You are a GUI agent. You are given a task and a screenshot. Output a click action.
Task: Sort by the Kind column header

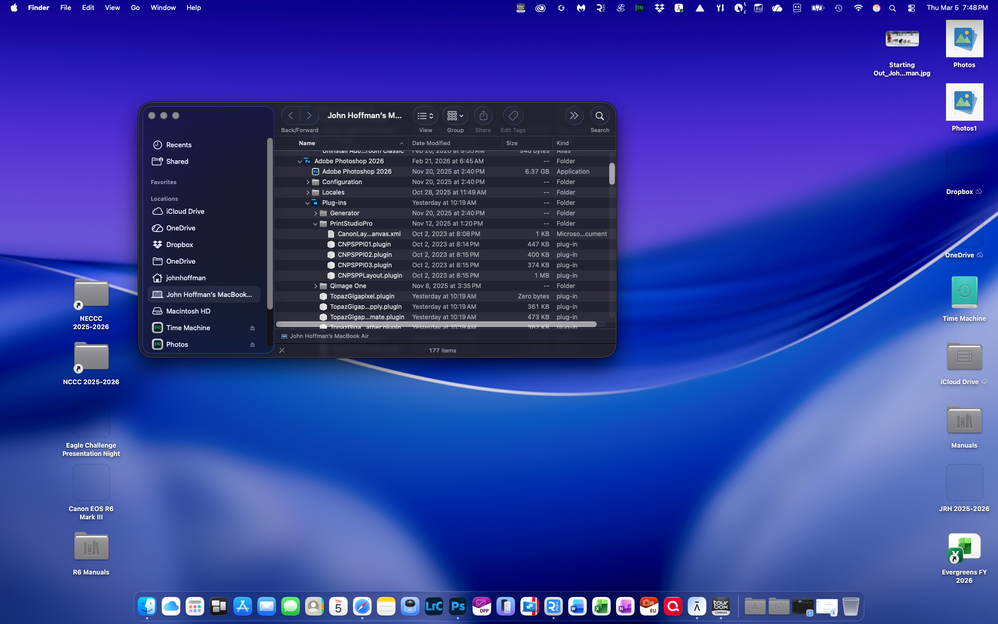(580, 143)
